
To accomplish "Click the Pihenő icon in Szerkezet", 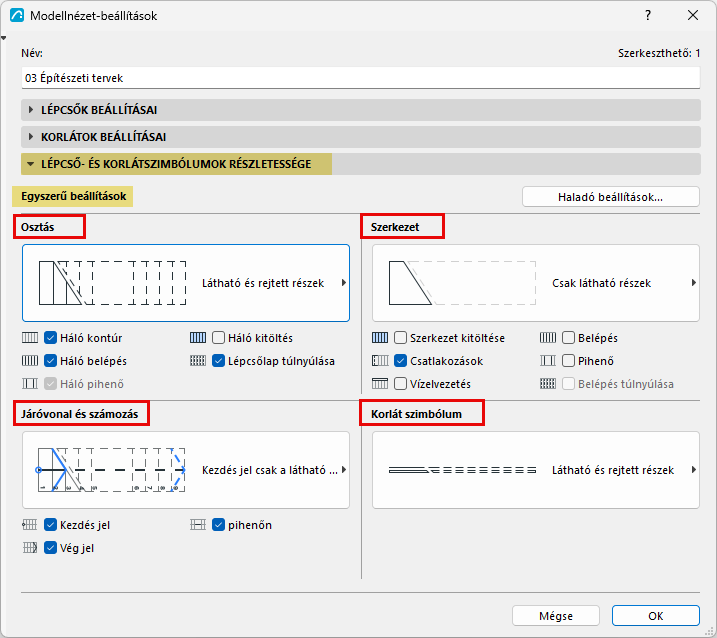I will point(547,360).
